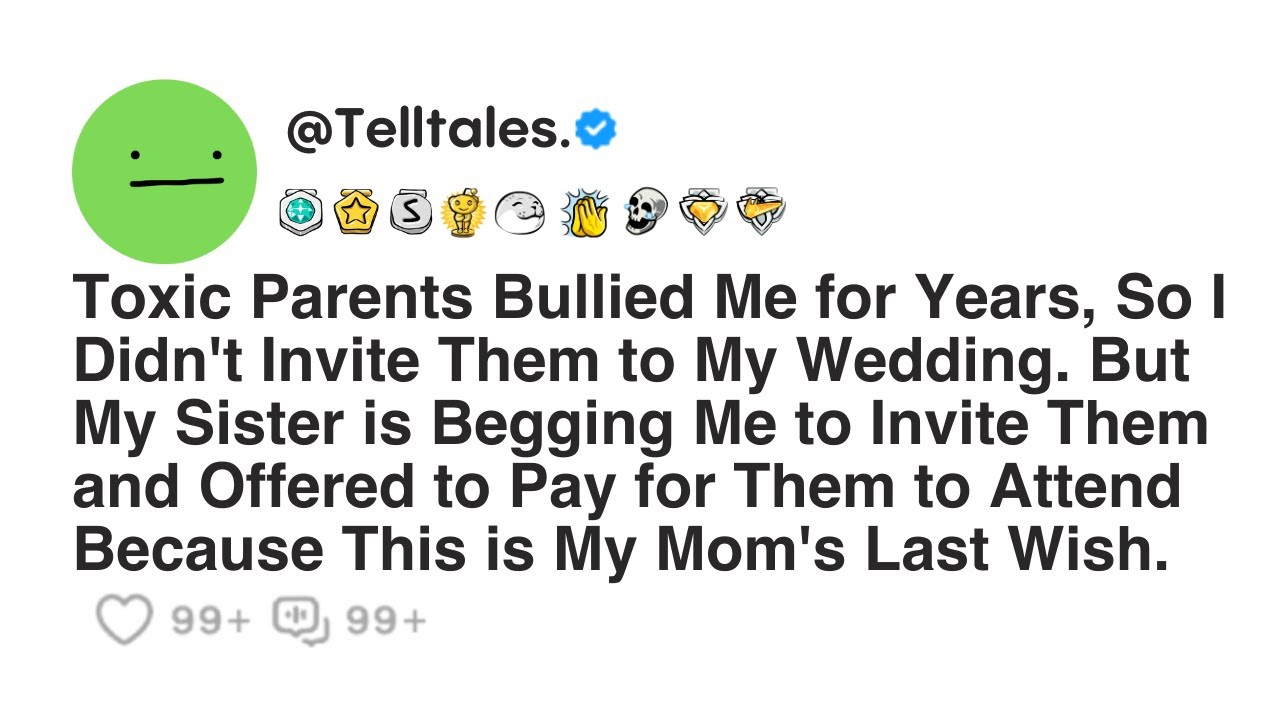The image size is (1280, 720).
Task: Click the gold star award badge
Action: [x=354, y=211]
